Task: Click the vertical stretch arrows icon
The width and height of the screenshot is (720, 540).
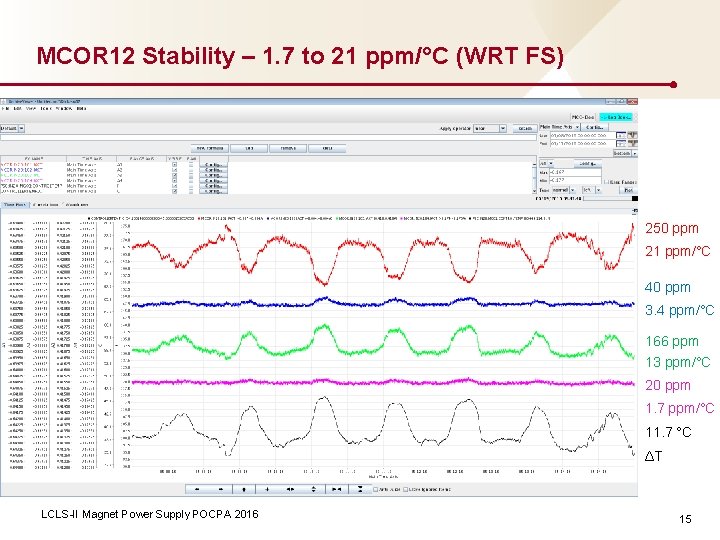Action: 314,489
